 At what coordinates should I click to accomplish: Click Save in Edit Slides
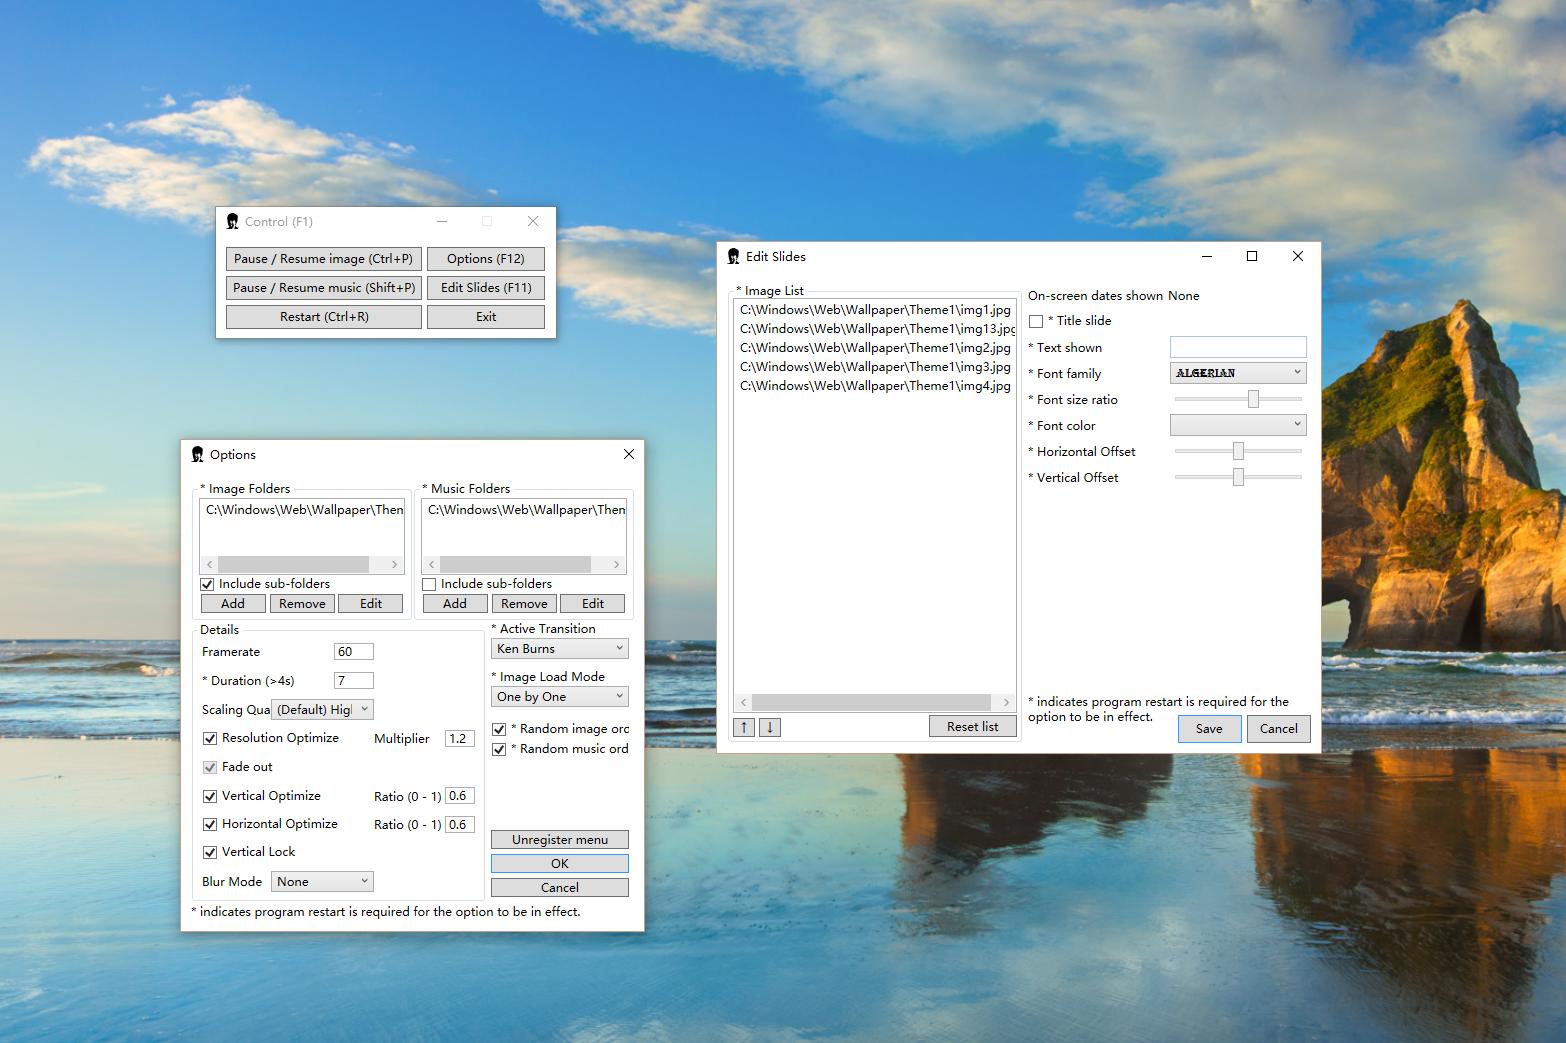(1209, 729)
